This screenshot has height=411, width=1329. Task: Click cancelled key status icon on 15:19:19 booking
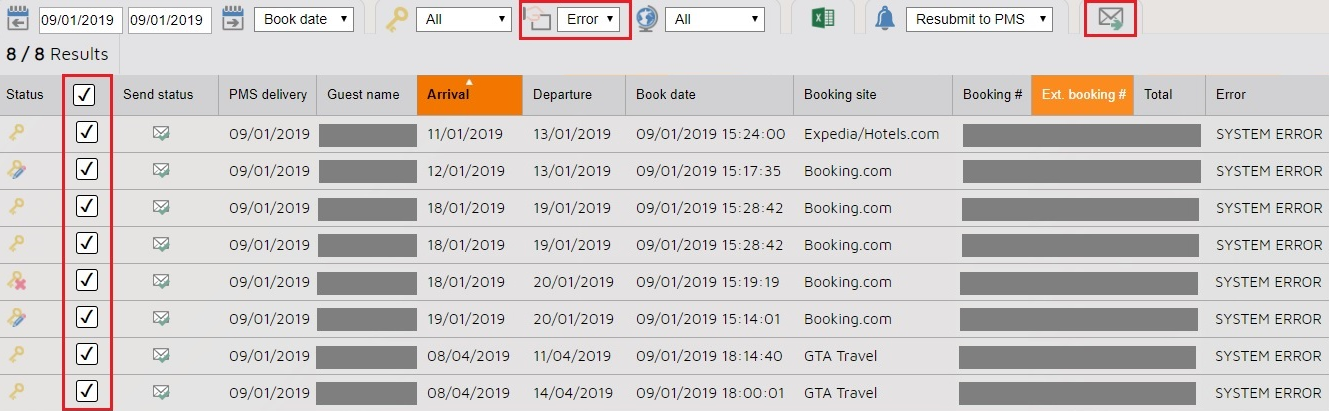pos(17,282)
